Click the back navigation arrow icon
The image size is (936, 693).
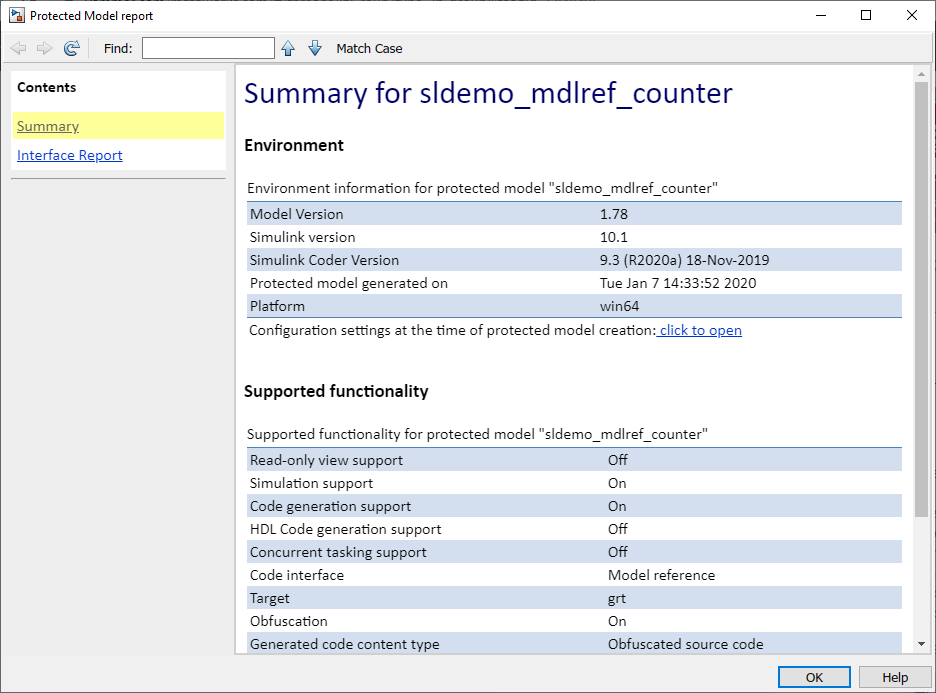point(18,48)
